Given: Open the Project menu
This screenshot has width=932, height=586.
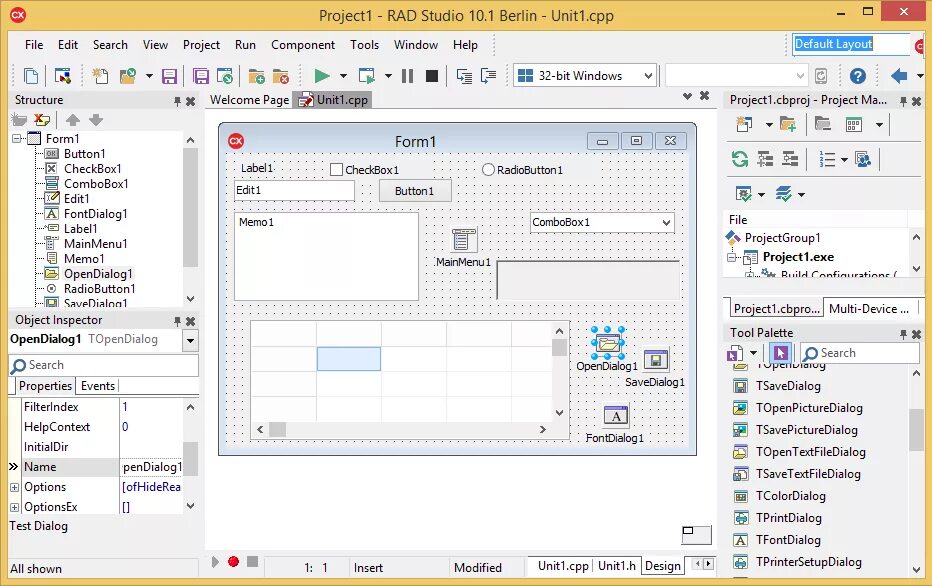Looking at the screenshot, I should point(201,45).
